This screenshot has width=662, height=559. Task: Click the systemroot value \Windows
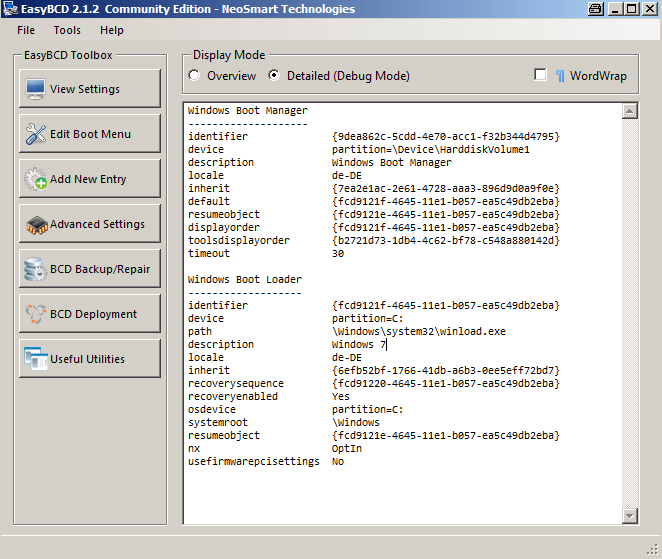(x=356, y=422)
